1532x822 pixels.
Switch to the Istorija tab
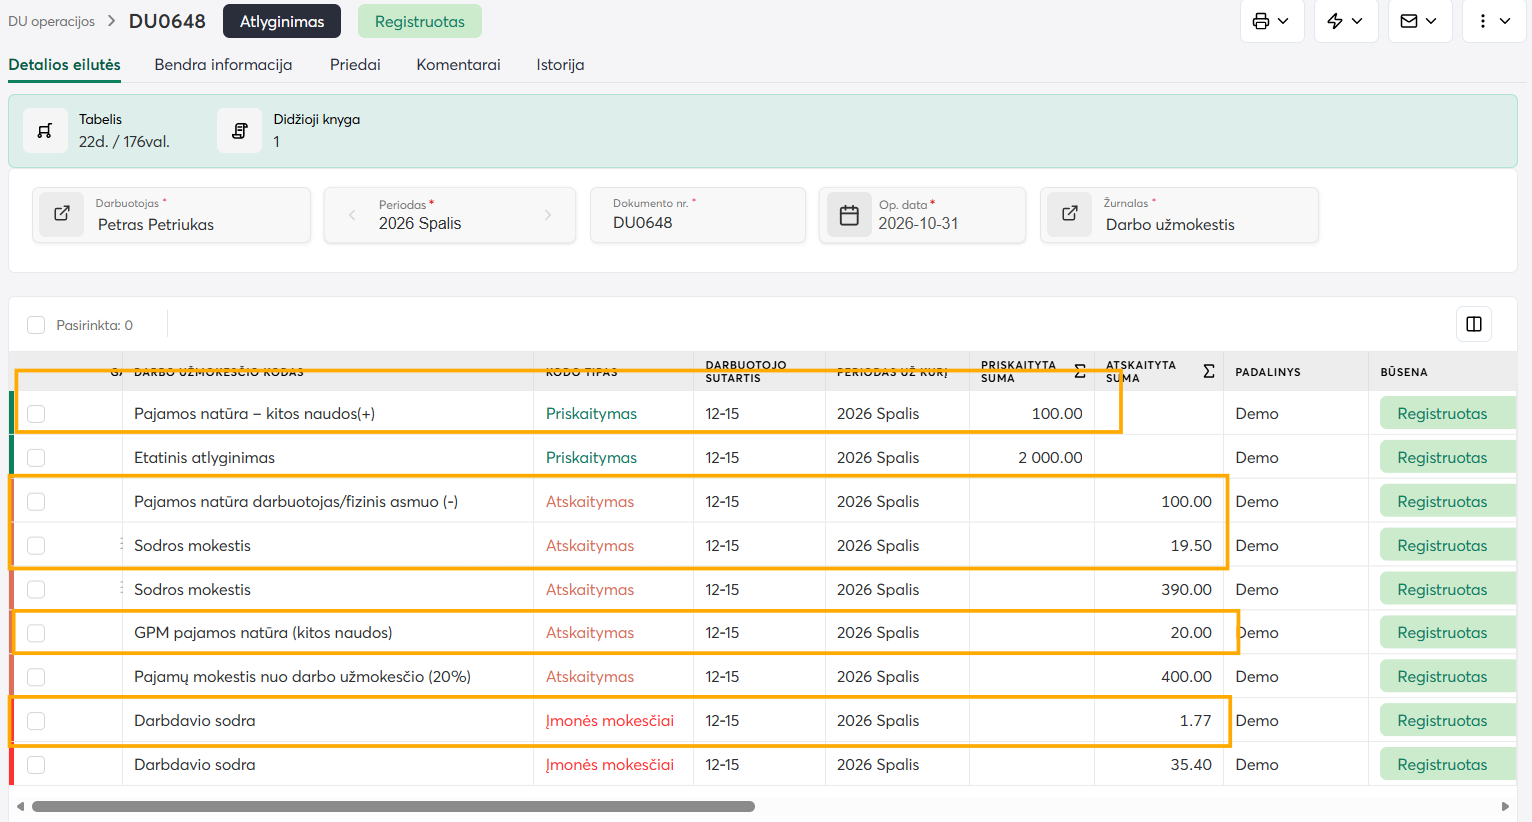click(x=560, y=65)
